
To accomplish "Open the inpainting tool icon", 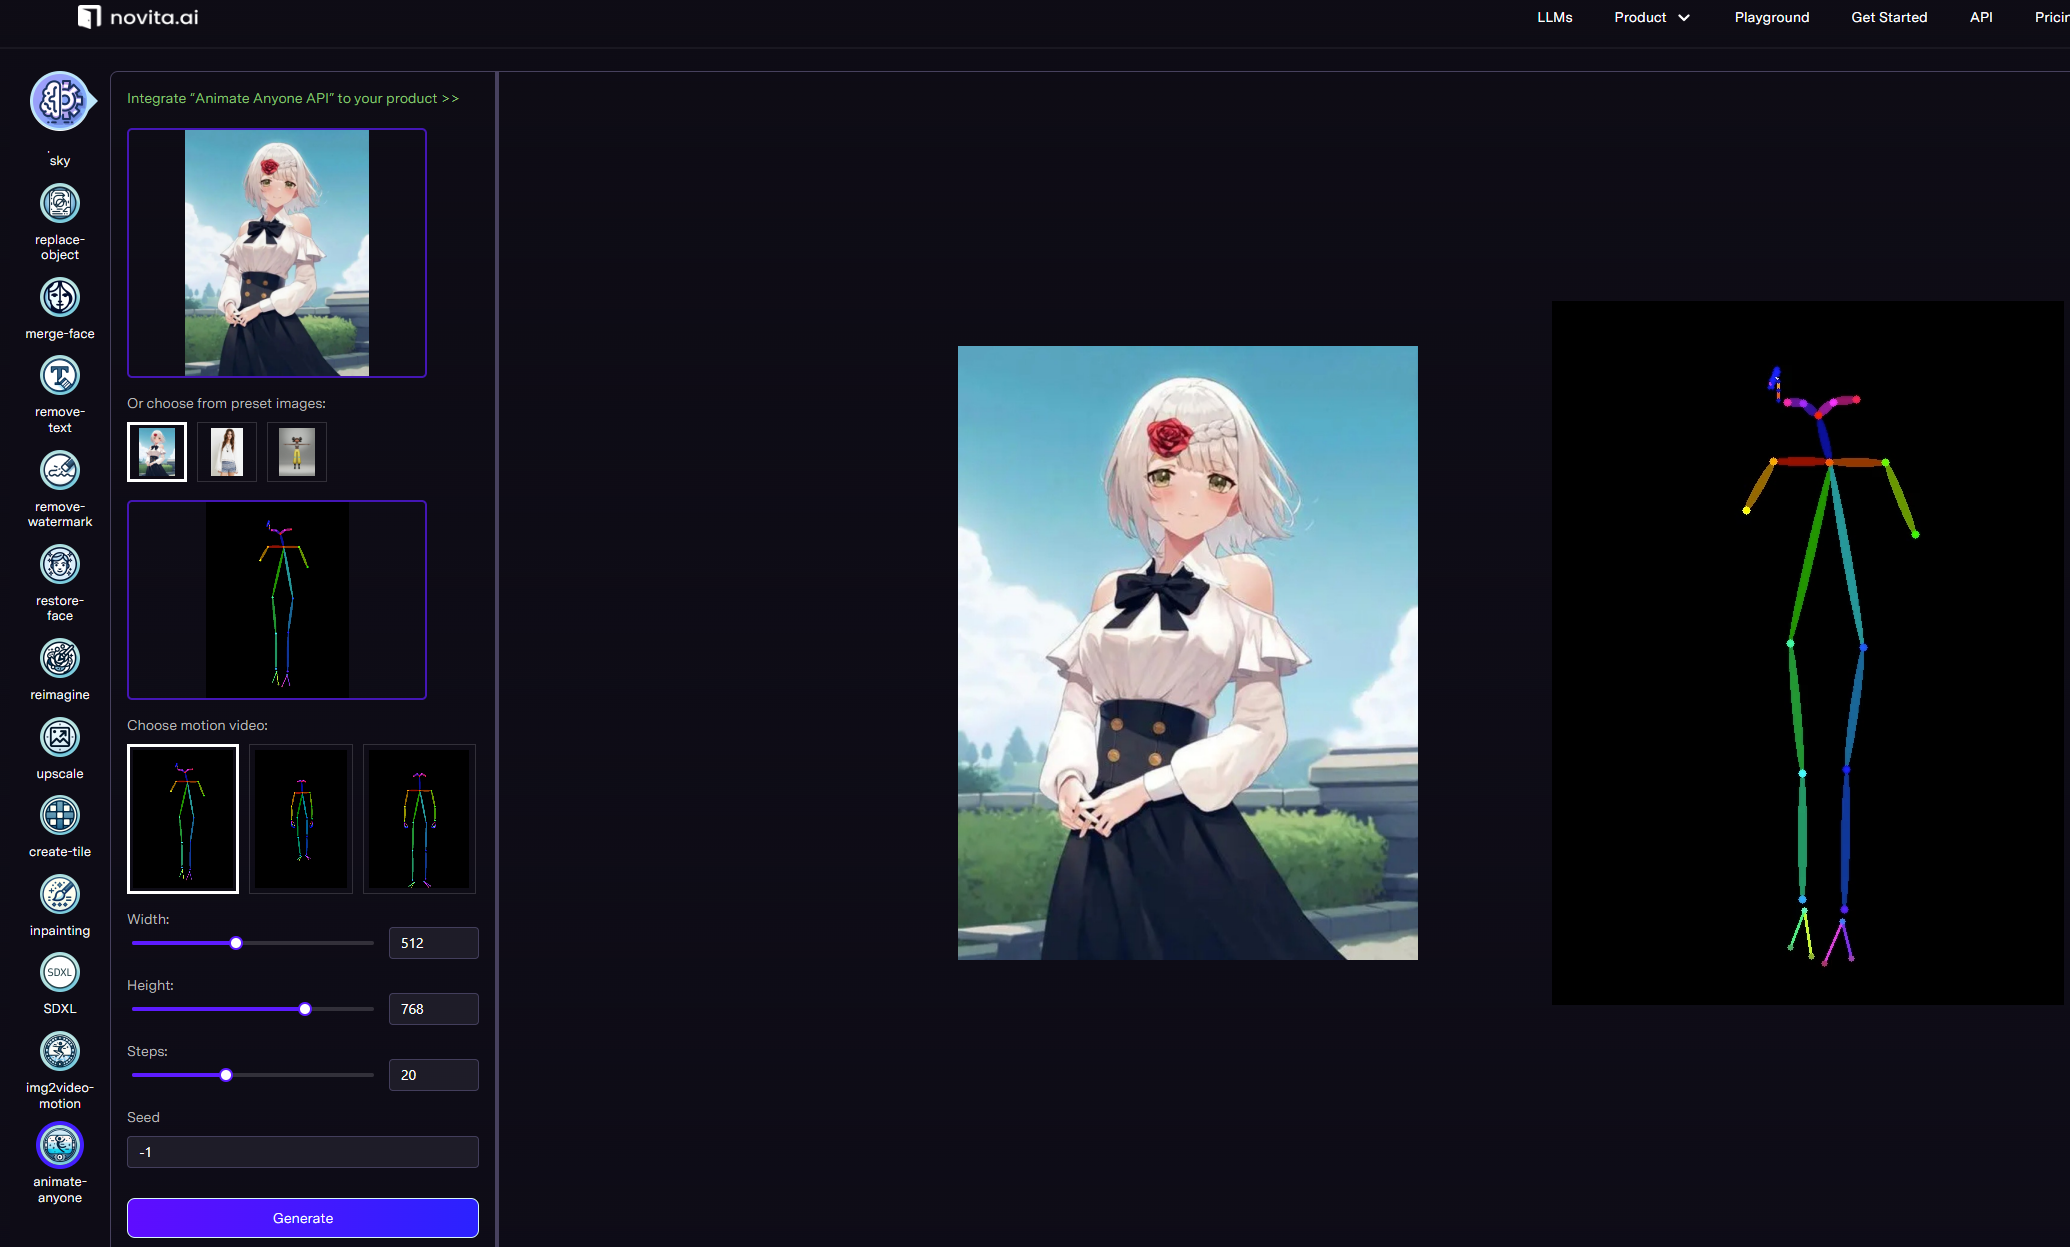I will (60, 895).
